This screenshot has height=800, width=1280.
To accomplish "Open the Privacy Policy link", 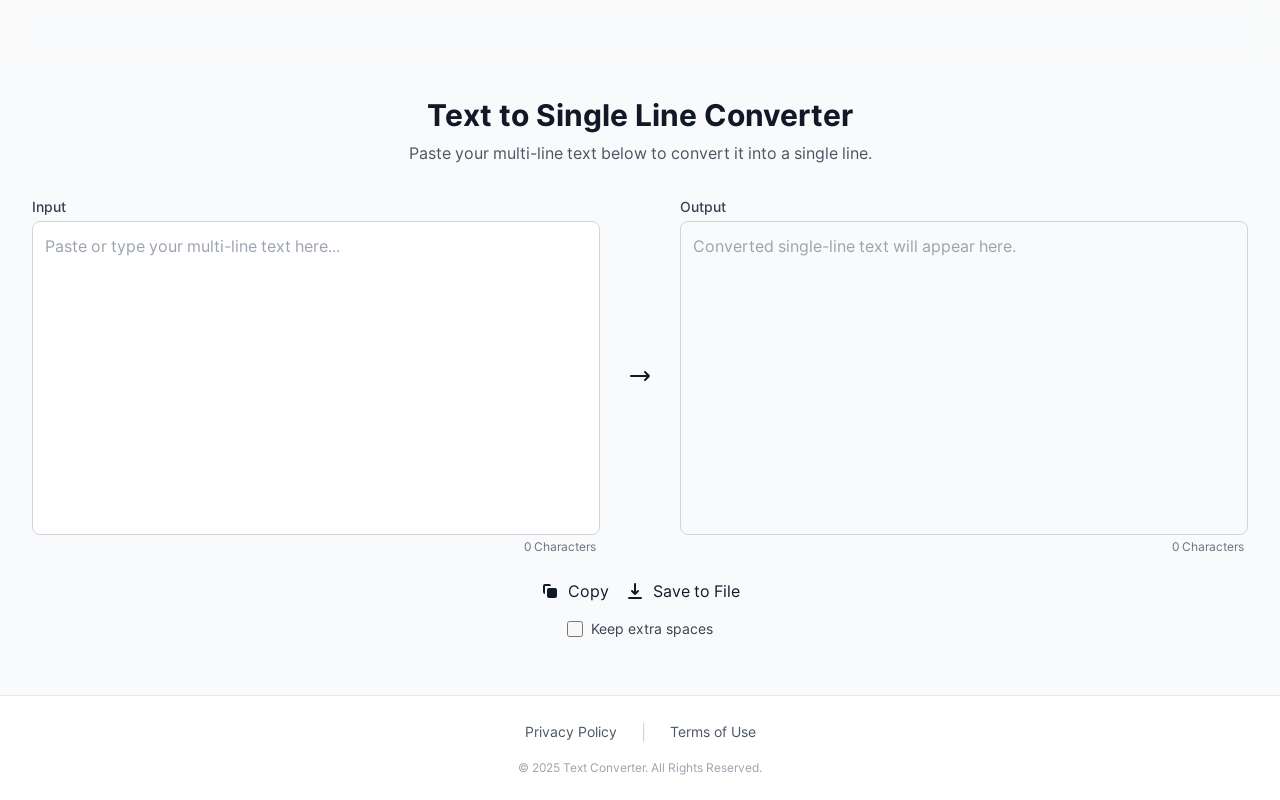I will pyautogui.click(x=571, y=732).
